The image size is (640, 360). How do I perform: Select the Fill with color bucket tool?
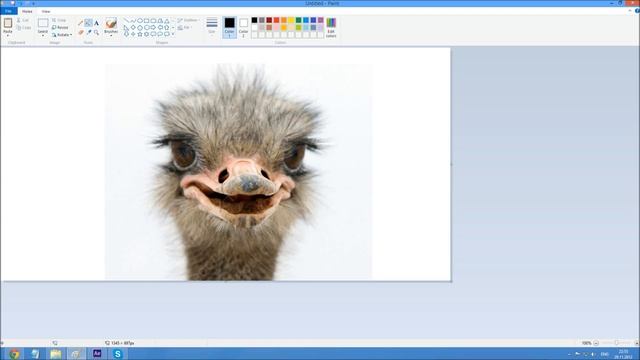click(x=88, y=23)
